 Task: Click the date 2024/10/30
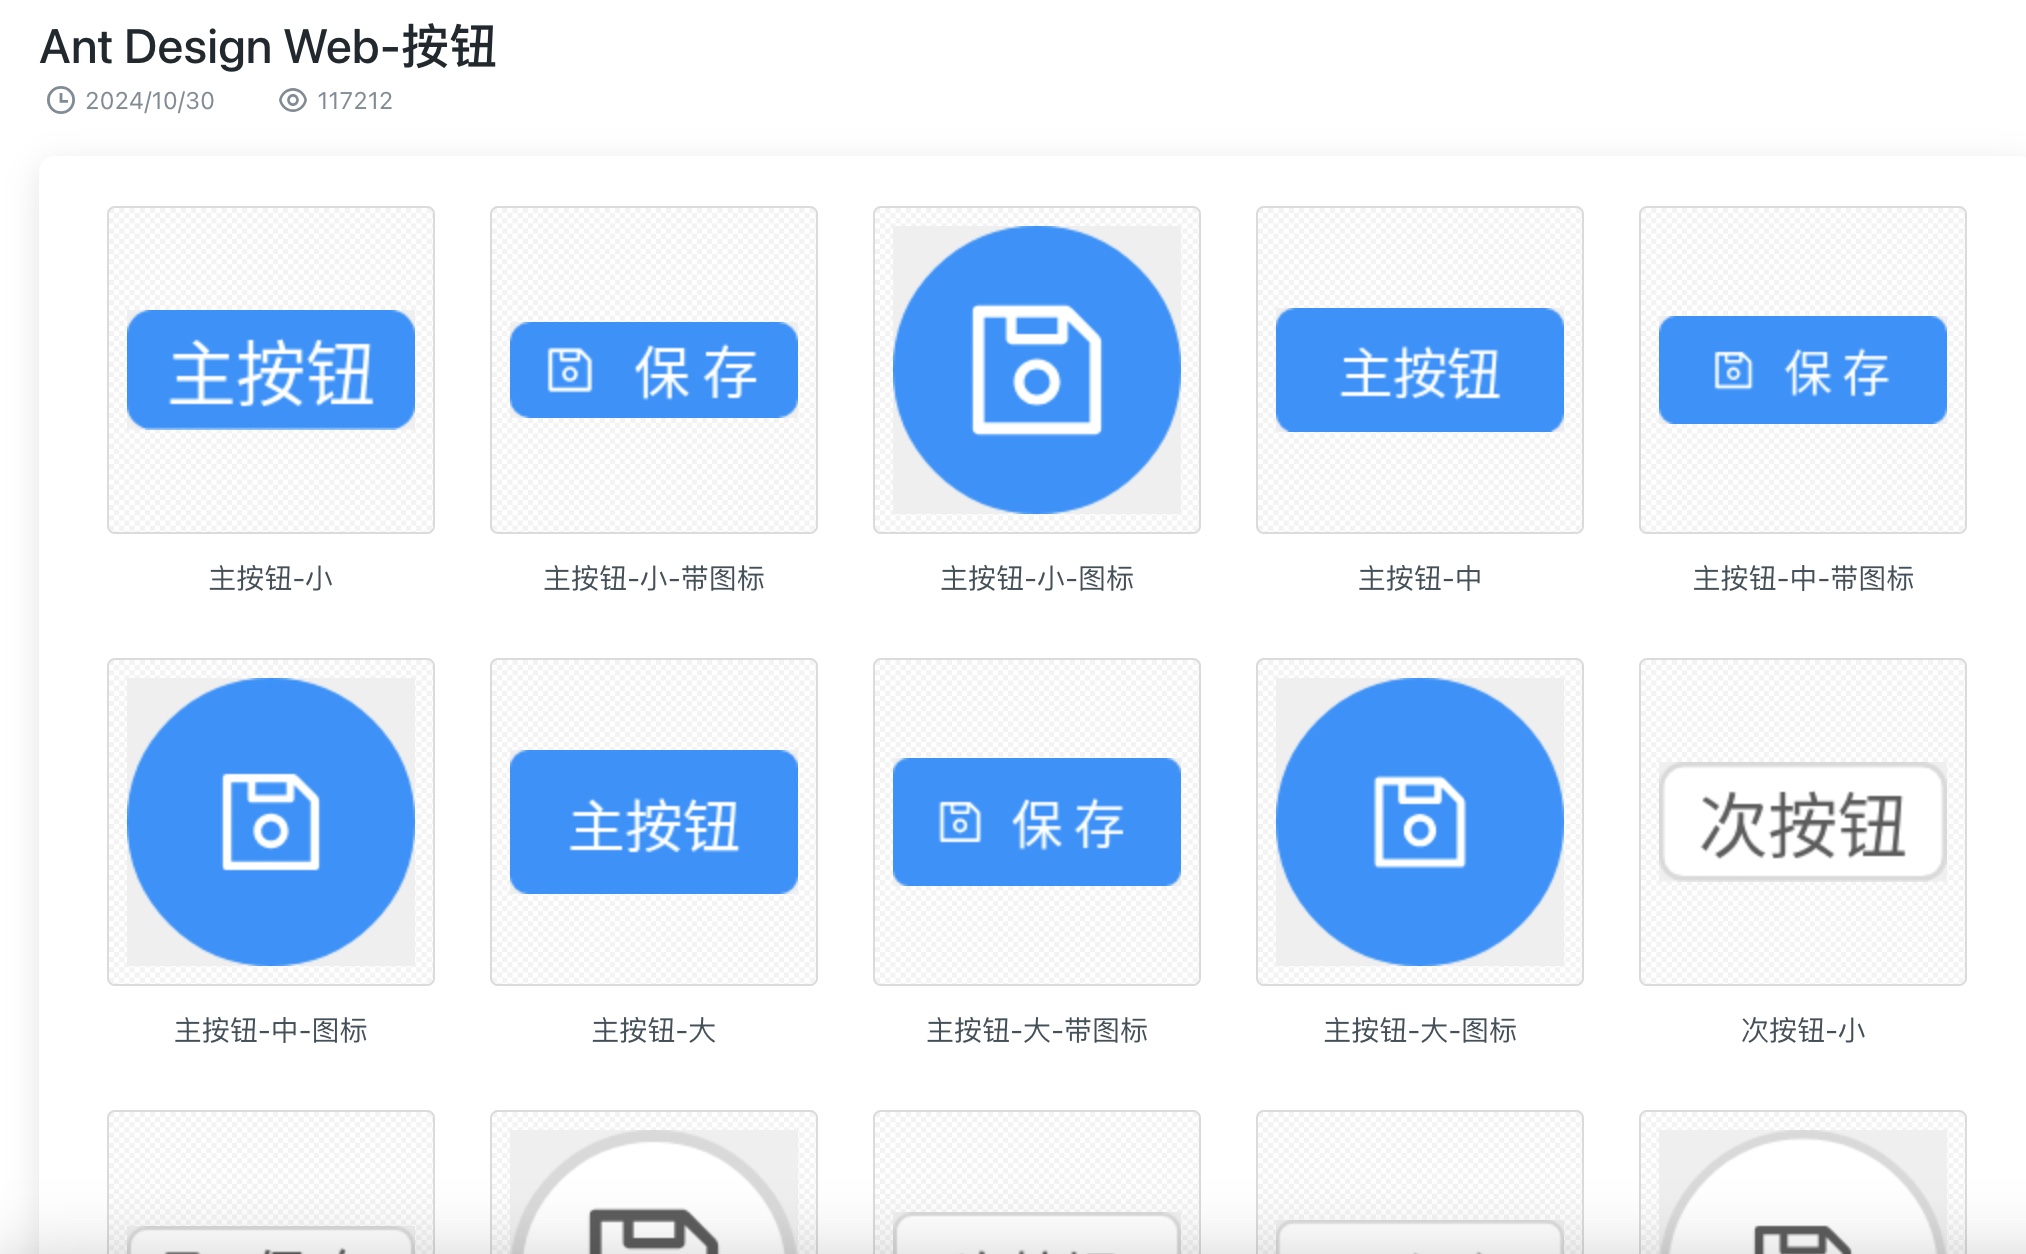point(150,101)
